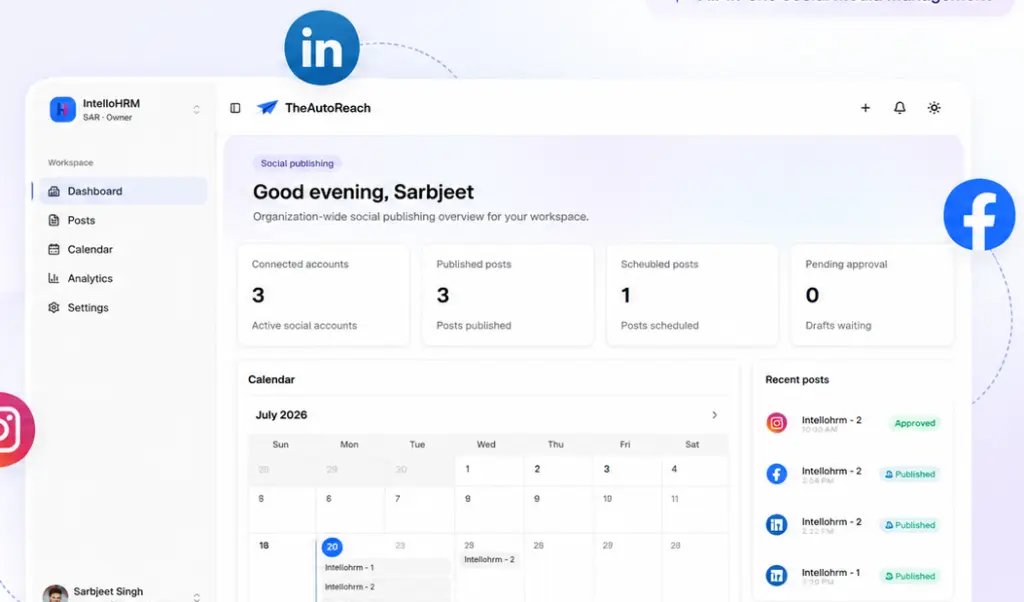Click 'Good evening, Sarbjeet' heading

363,192
